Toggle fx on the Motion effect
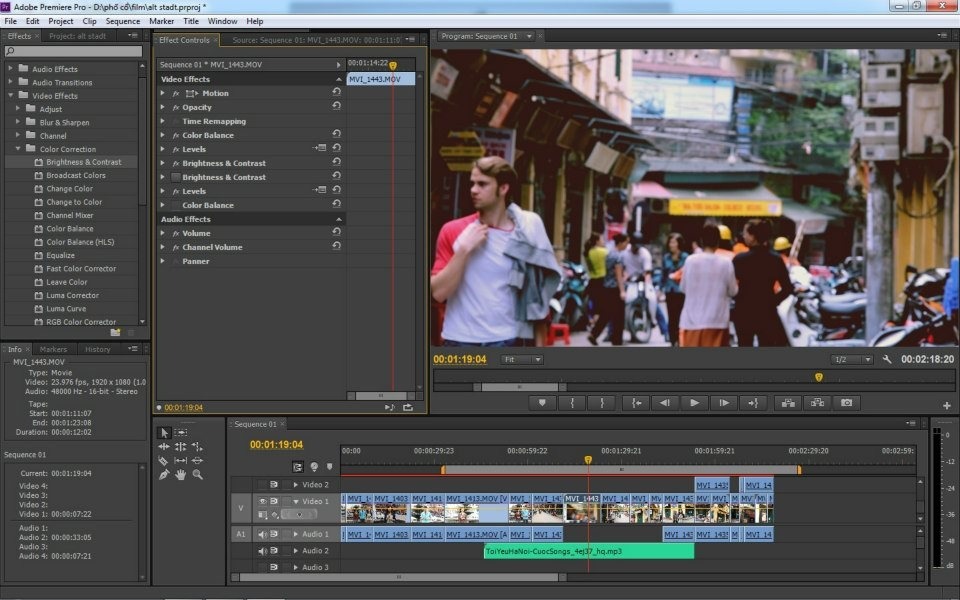 tap(176, 94)
